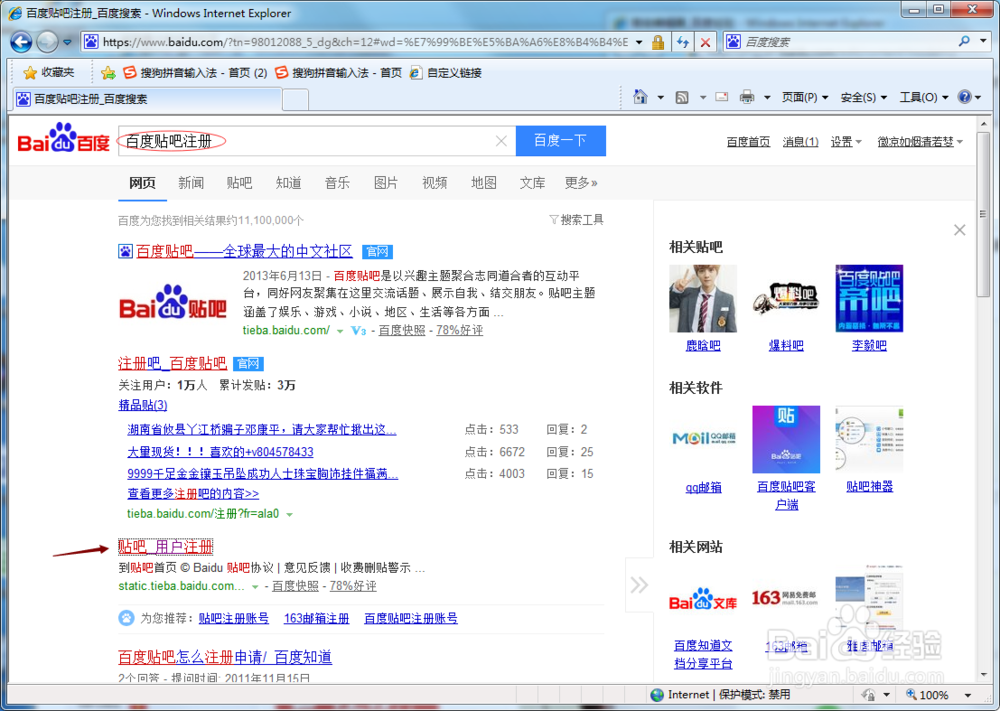
Task: Open the 工具(O) menu
Action: [923, 97]
